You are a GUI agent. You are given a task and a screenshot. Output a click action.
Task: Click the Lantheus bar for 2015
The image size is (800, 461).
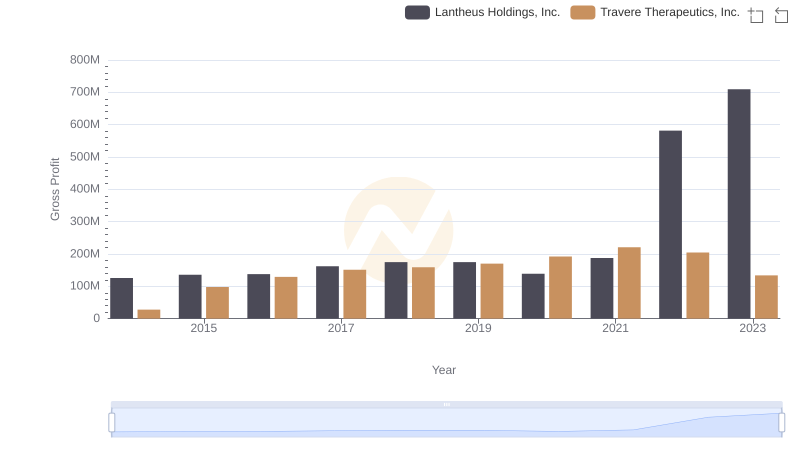pos(190,297)
